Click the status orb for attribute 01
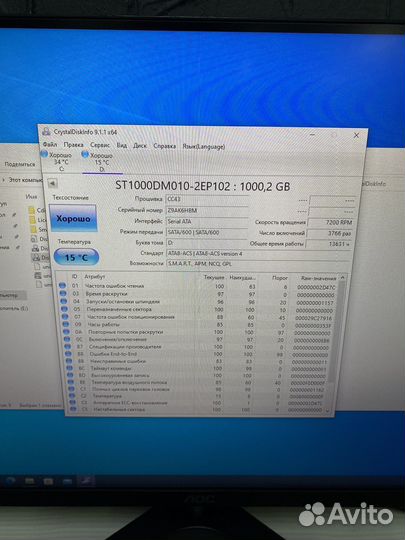 (62, 285)
